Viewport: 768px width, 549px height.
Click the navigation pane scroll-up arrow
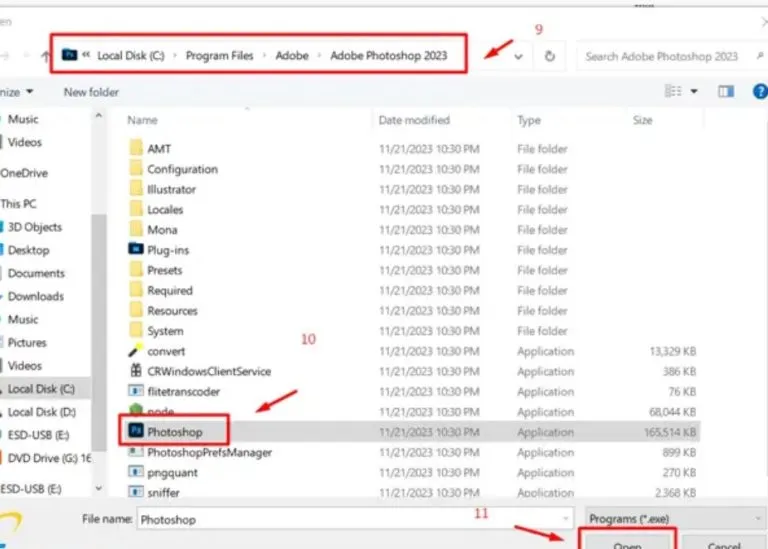98,116
